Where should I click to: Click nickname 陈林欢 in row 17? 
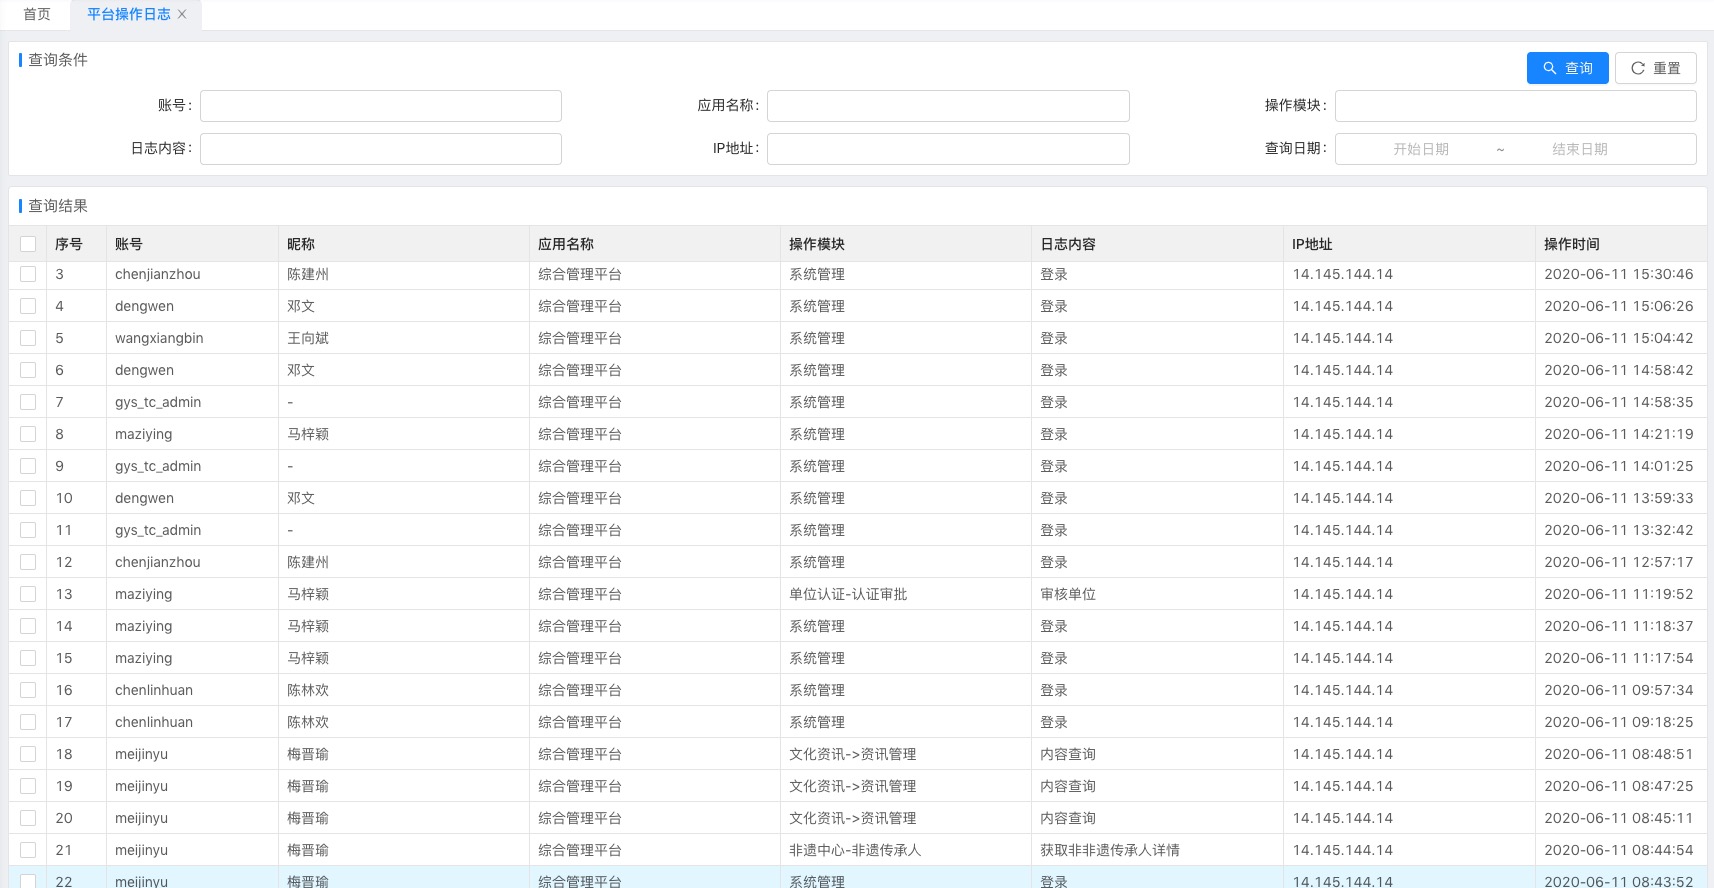click(308, 722)
